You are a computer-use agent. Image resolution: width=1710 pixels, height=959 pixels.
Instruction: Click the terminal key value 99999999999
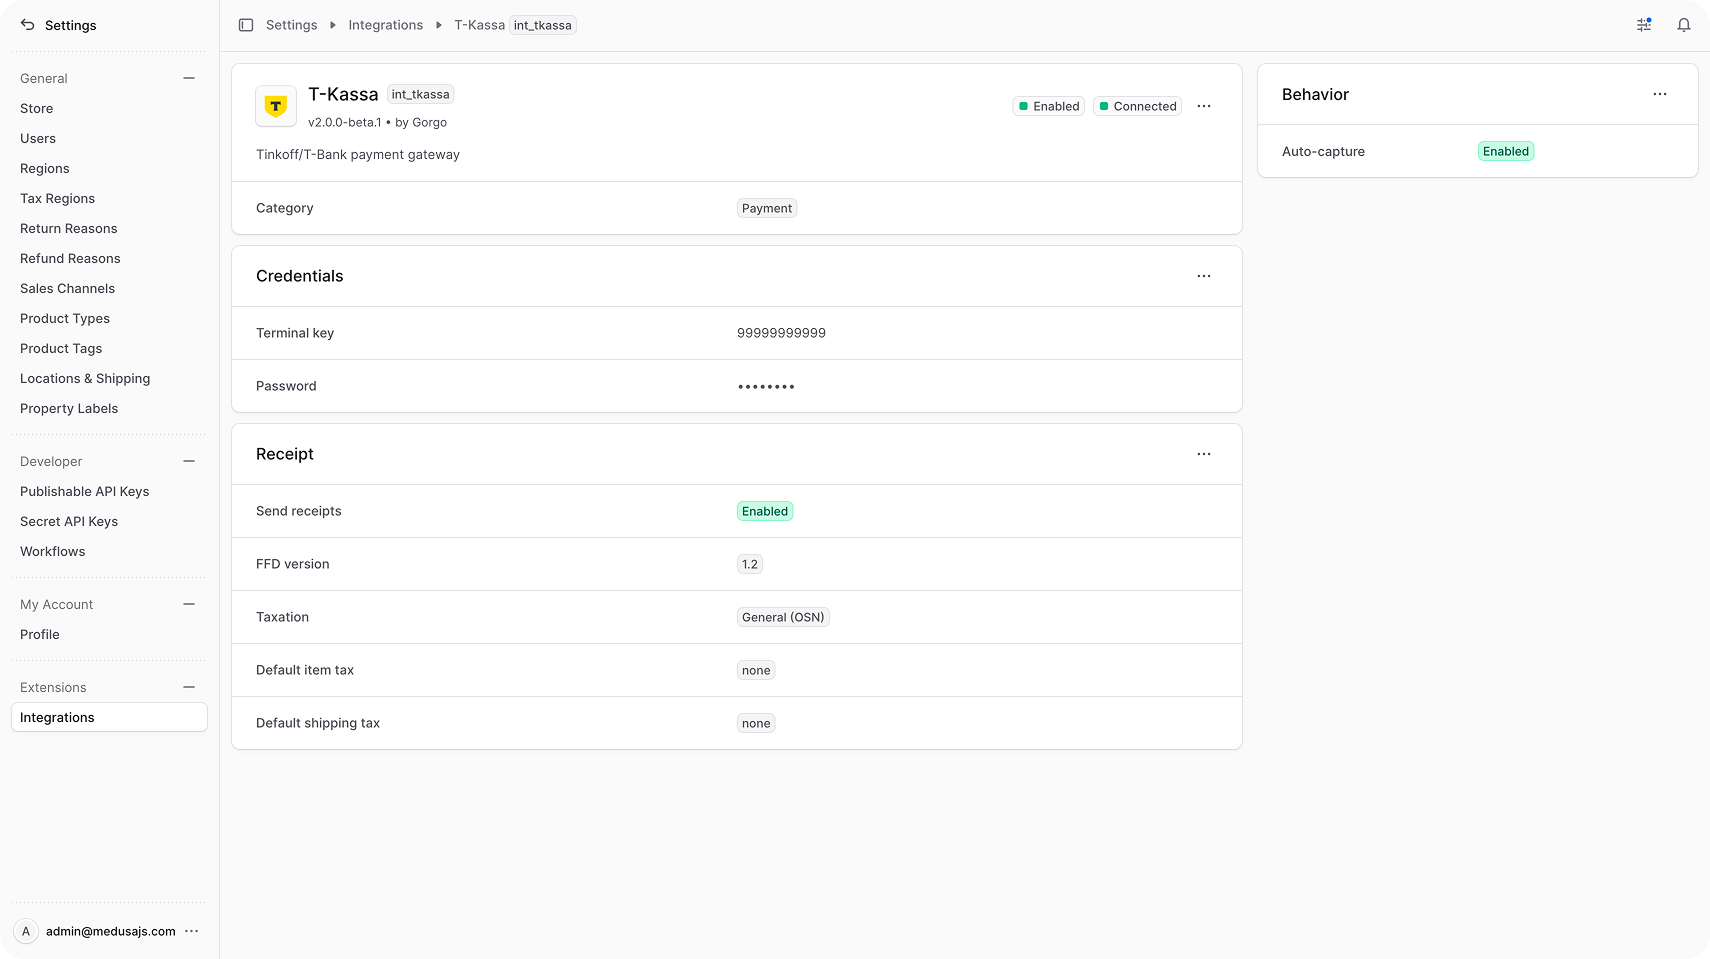pyautogui.click(x=781, y=333)
